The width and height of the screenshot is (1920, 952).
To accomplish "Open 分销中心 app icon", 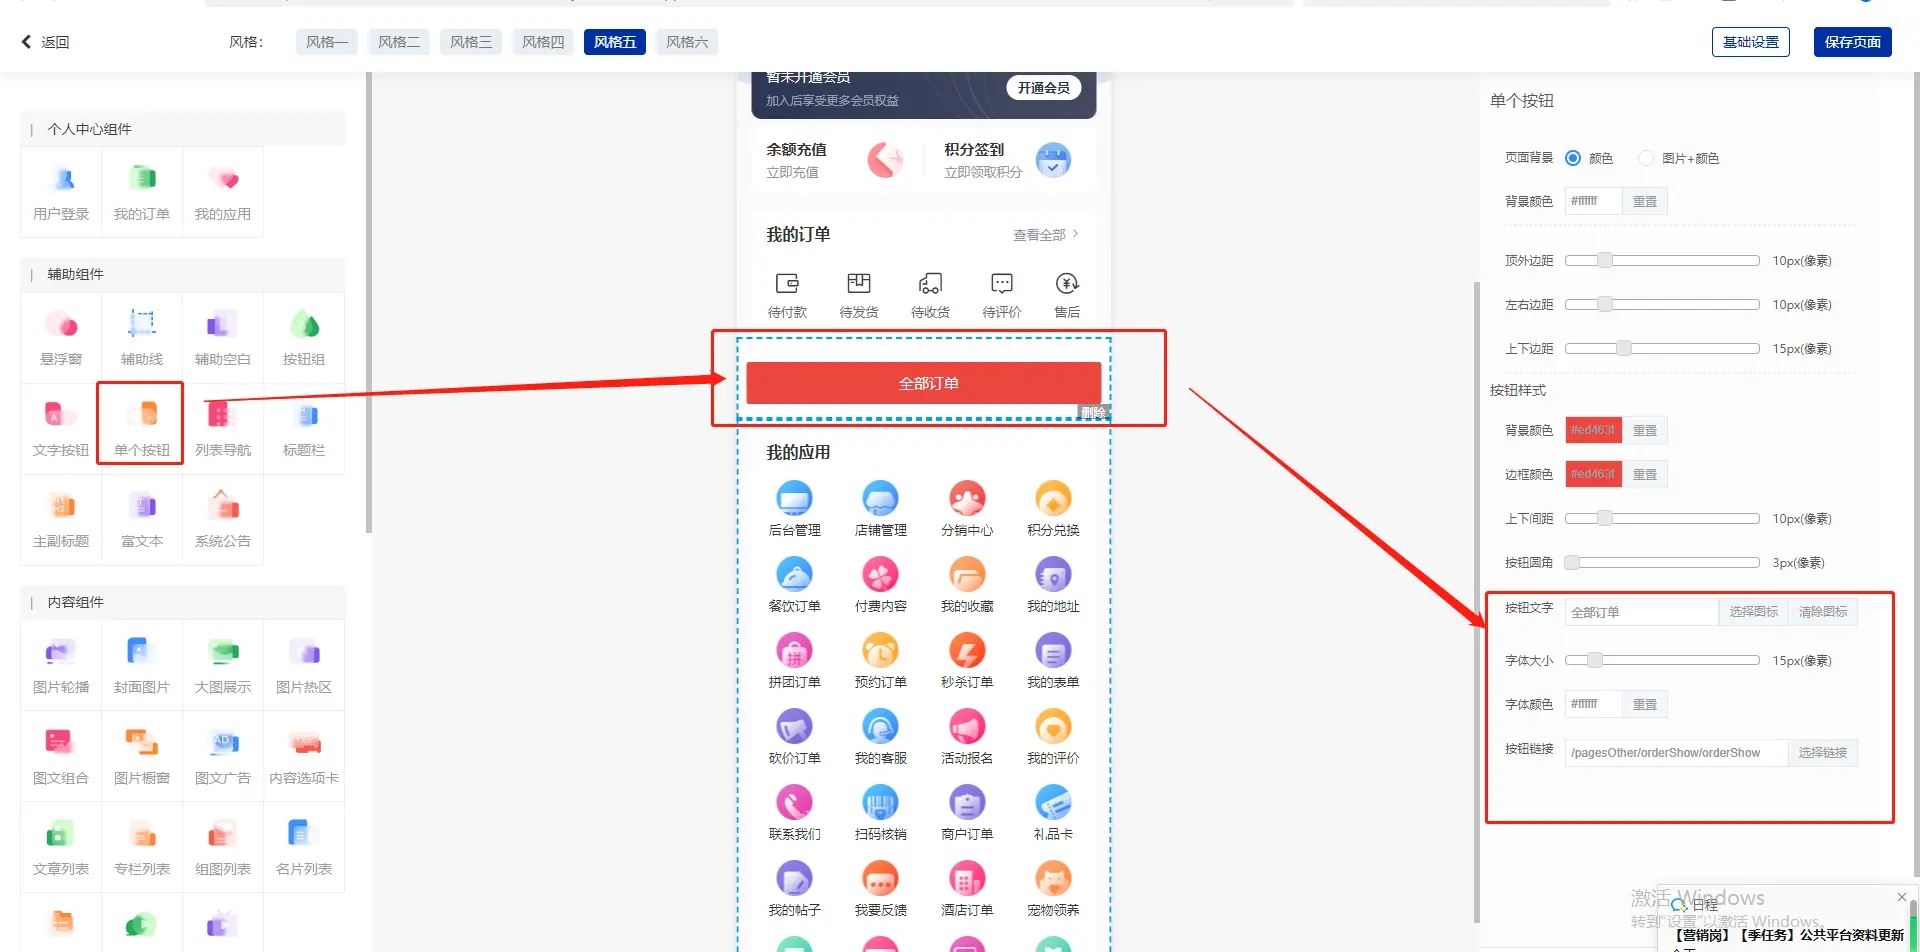I will 966,499.
